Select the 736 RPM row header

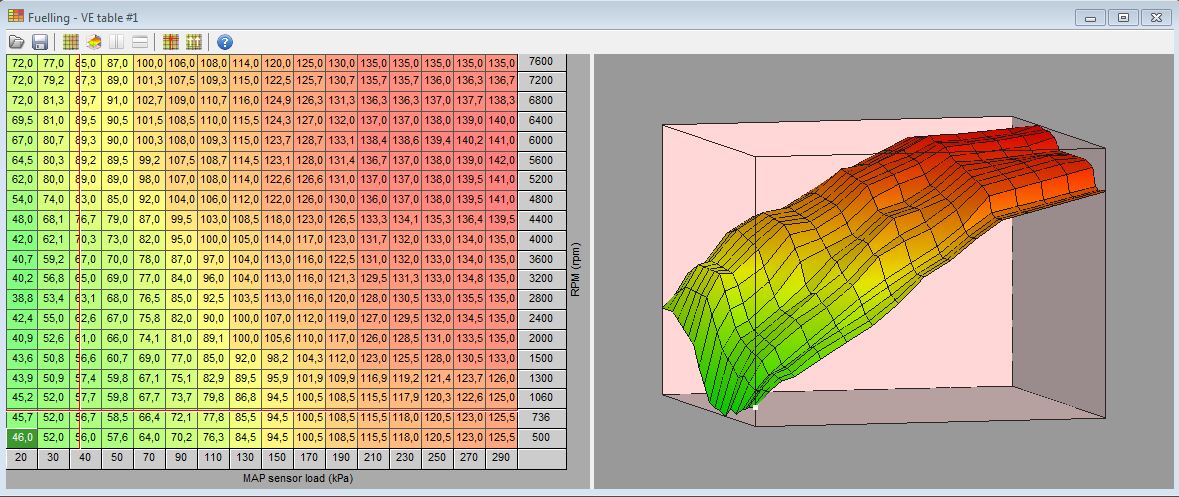541,418
